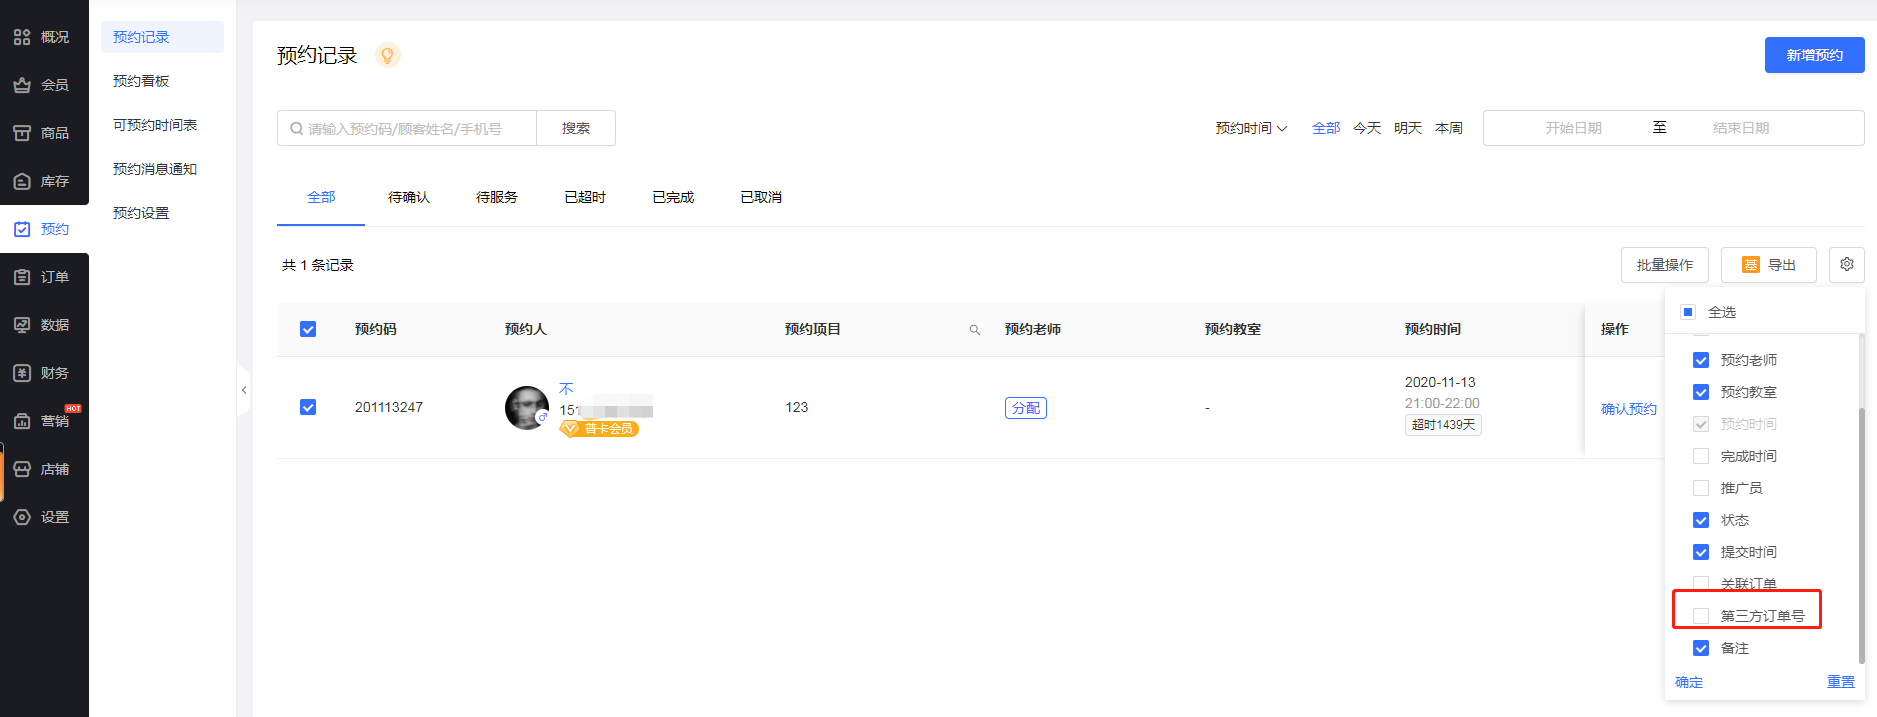Focus the 预约码/顾客姓名 search input
Viewport: 1877px width, 717px height.
(x=407, y=128)
